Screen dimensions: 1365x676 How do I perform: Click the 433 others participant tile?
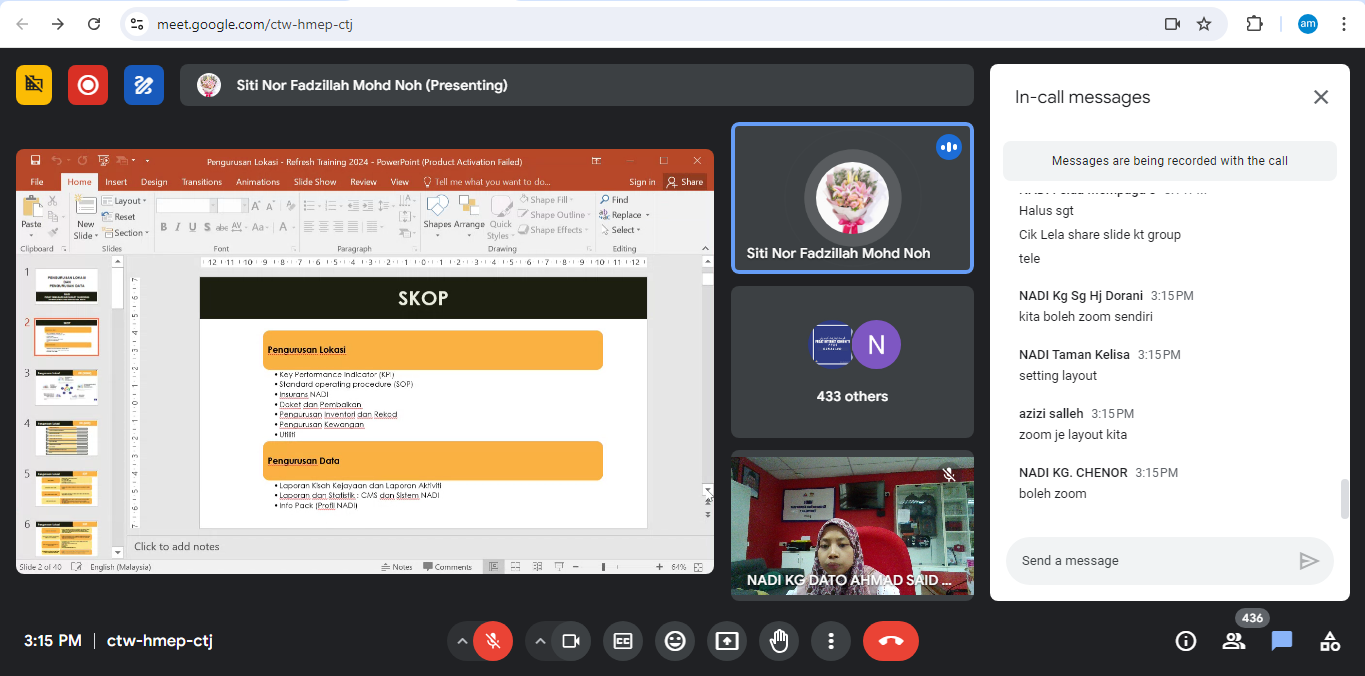852,362
